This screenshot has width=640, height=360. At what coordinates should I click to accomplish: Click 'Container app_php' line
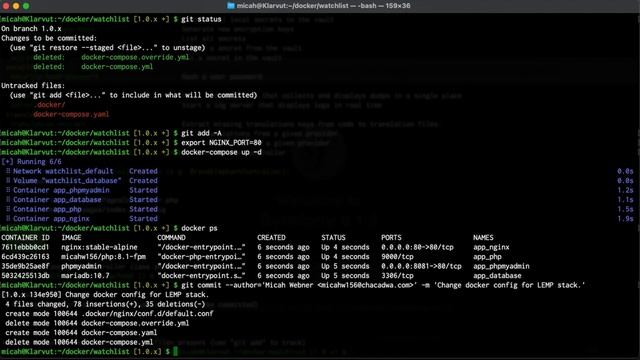pyautogui.click(x=47, y=209)
